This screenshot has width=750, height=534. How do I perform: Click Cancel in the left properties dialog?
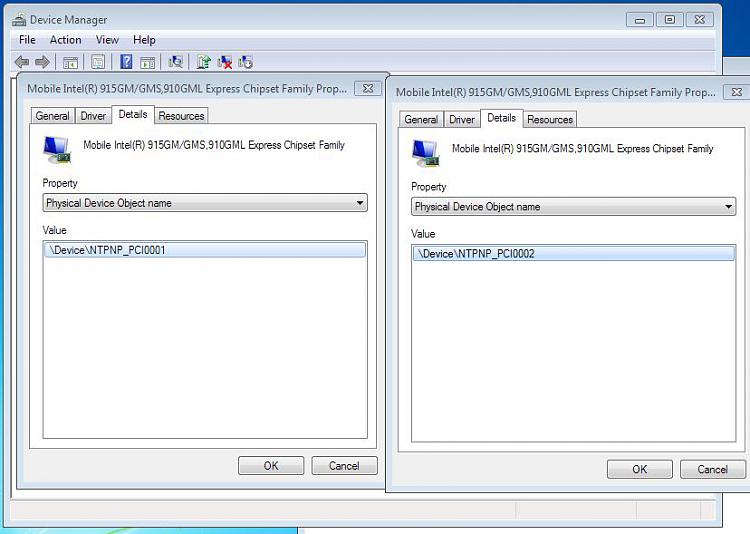[x=344, y=466]
